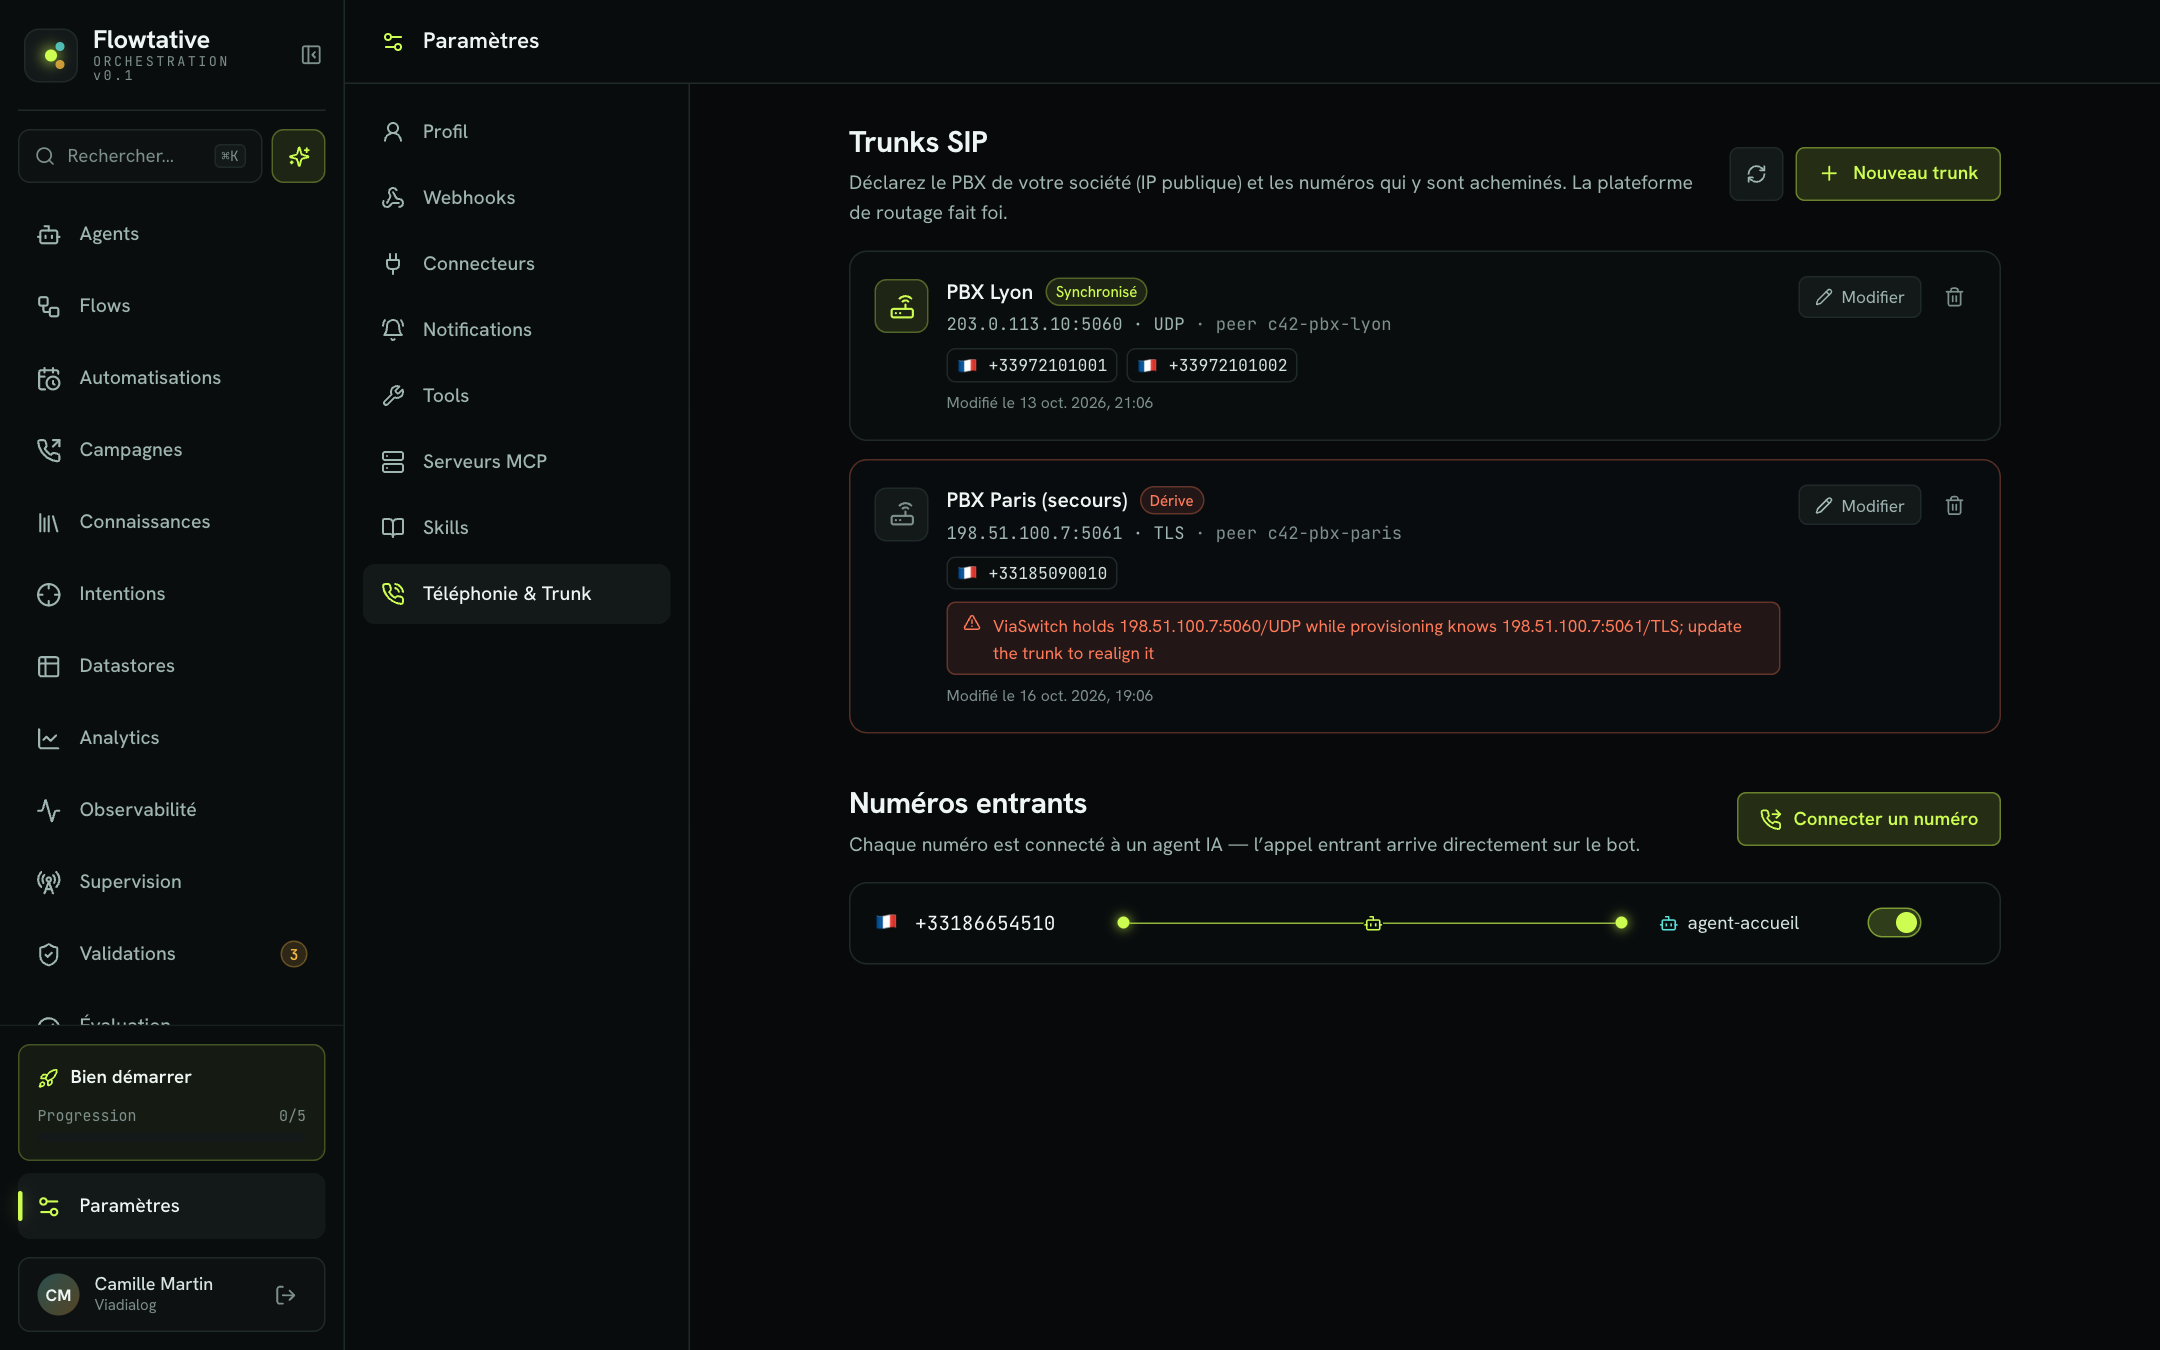Screen dimensions: 2160x1350
Task: Click Modifier for PBX Lyon
Action: coord(1859,297)
